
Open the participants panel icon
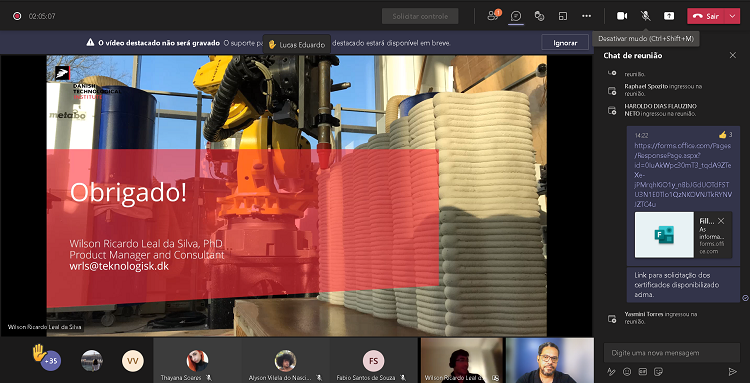492,16
